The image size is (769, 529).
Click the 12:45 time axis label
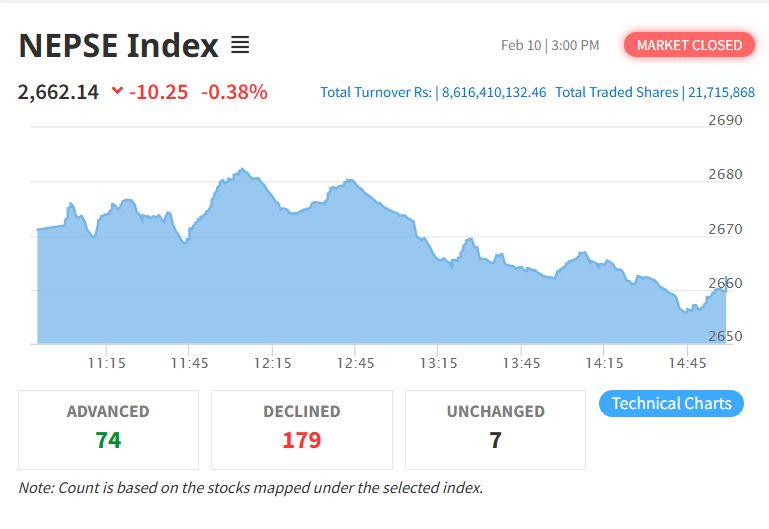click(x=355, y=363)
